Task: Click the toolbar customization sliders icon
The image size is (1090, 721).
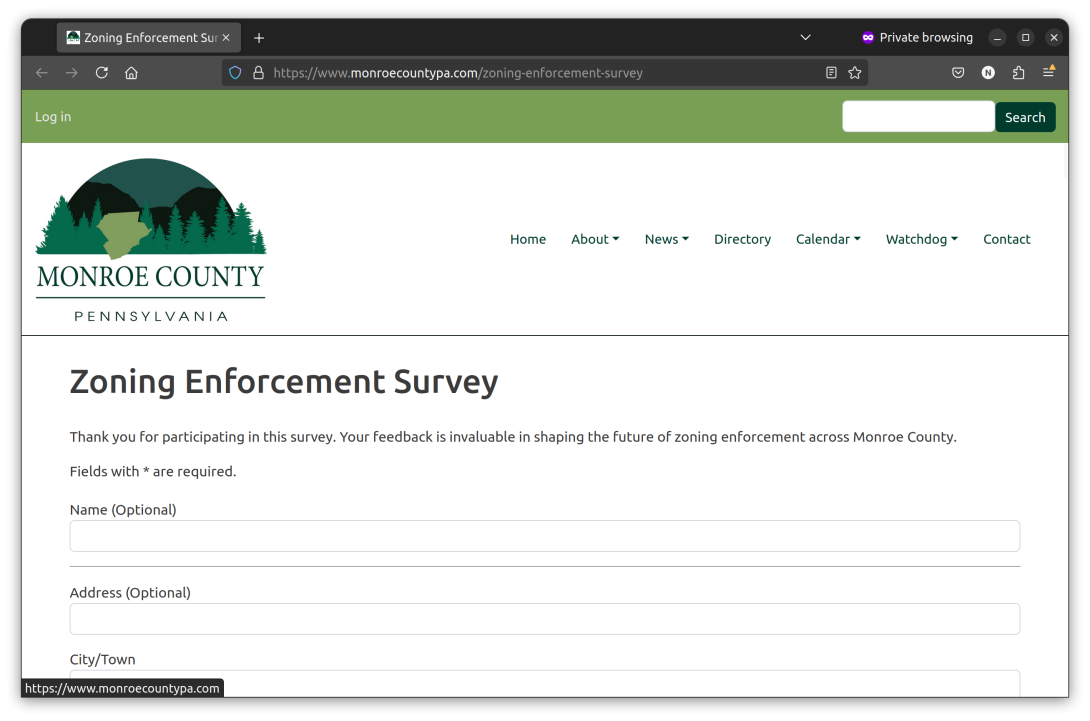Action: 1048,72
